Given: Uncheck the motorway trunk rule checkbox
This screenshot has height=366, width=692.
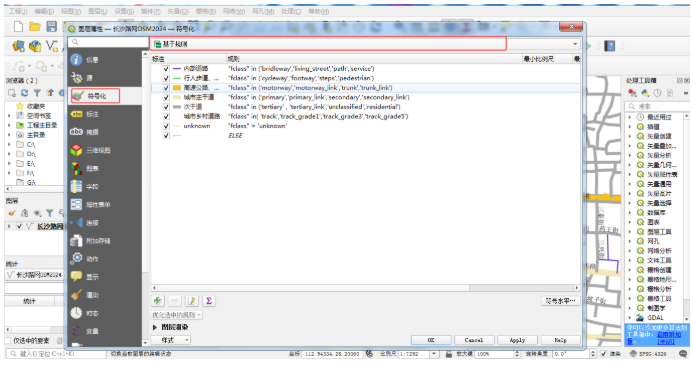Looking at the screenshot, I should (x=166, y=88).
